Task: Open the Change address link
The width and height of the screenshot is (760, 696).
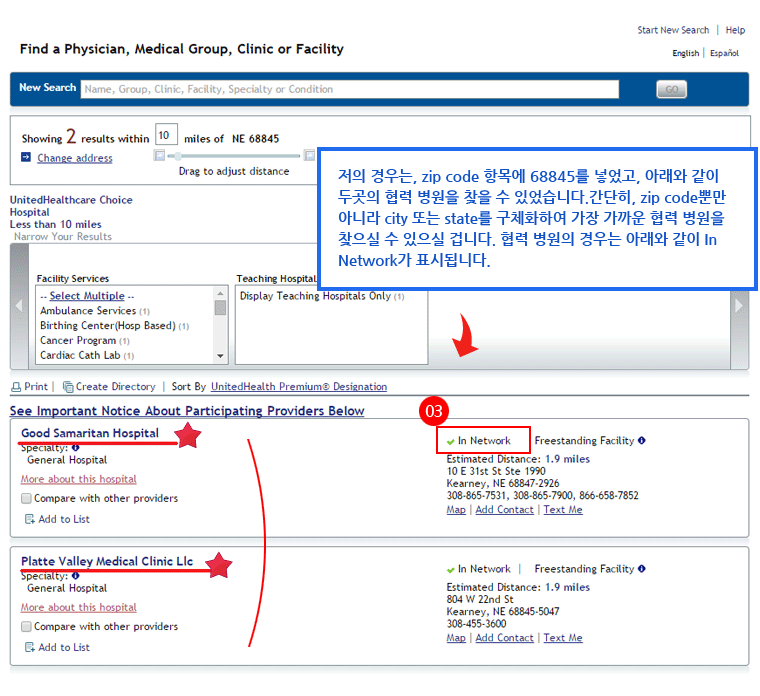Action: [75, 158]
